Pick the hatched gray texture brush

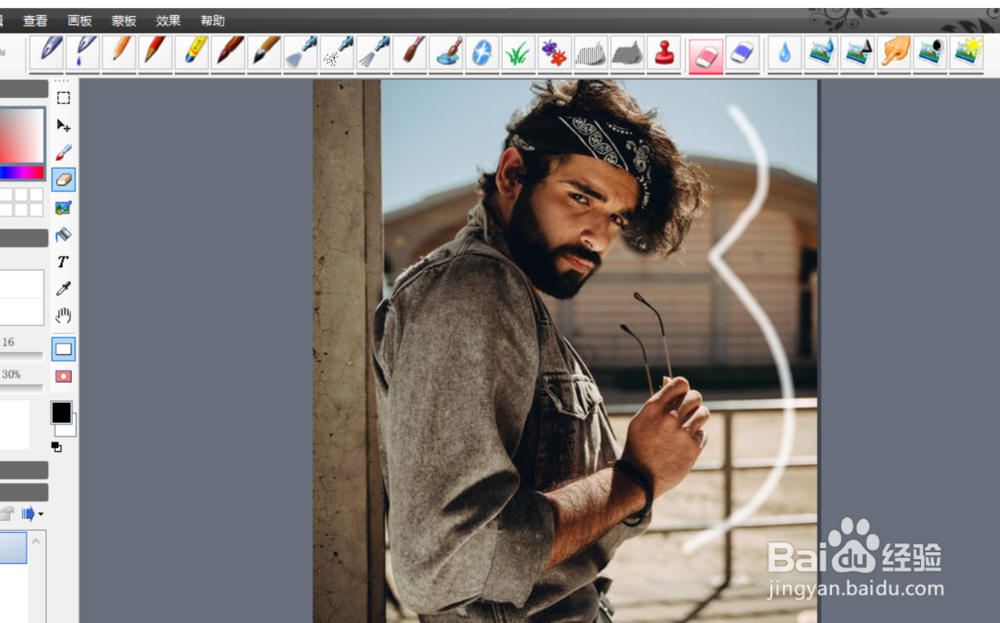coord(591,54)
